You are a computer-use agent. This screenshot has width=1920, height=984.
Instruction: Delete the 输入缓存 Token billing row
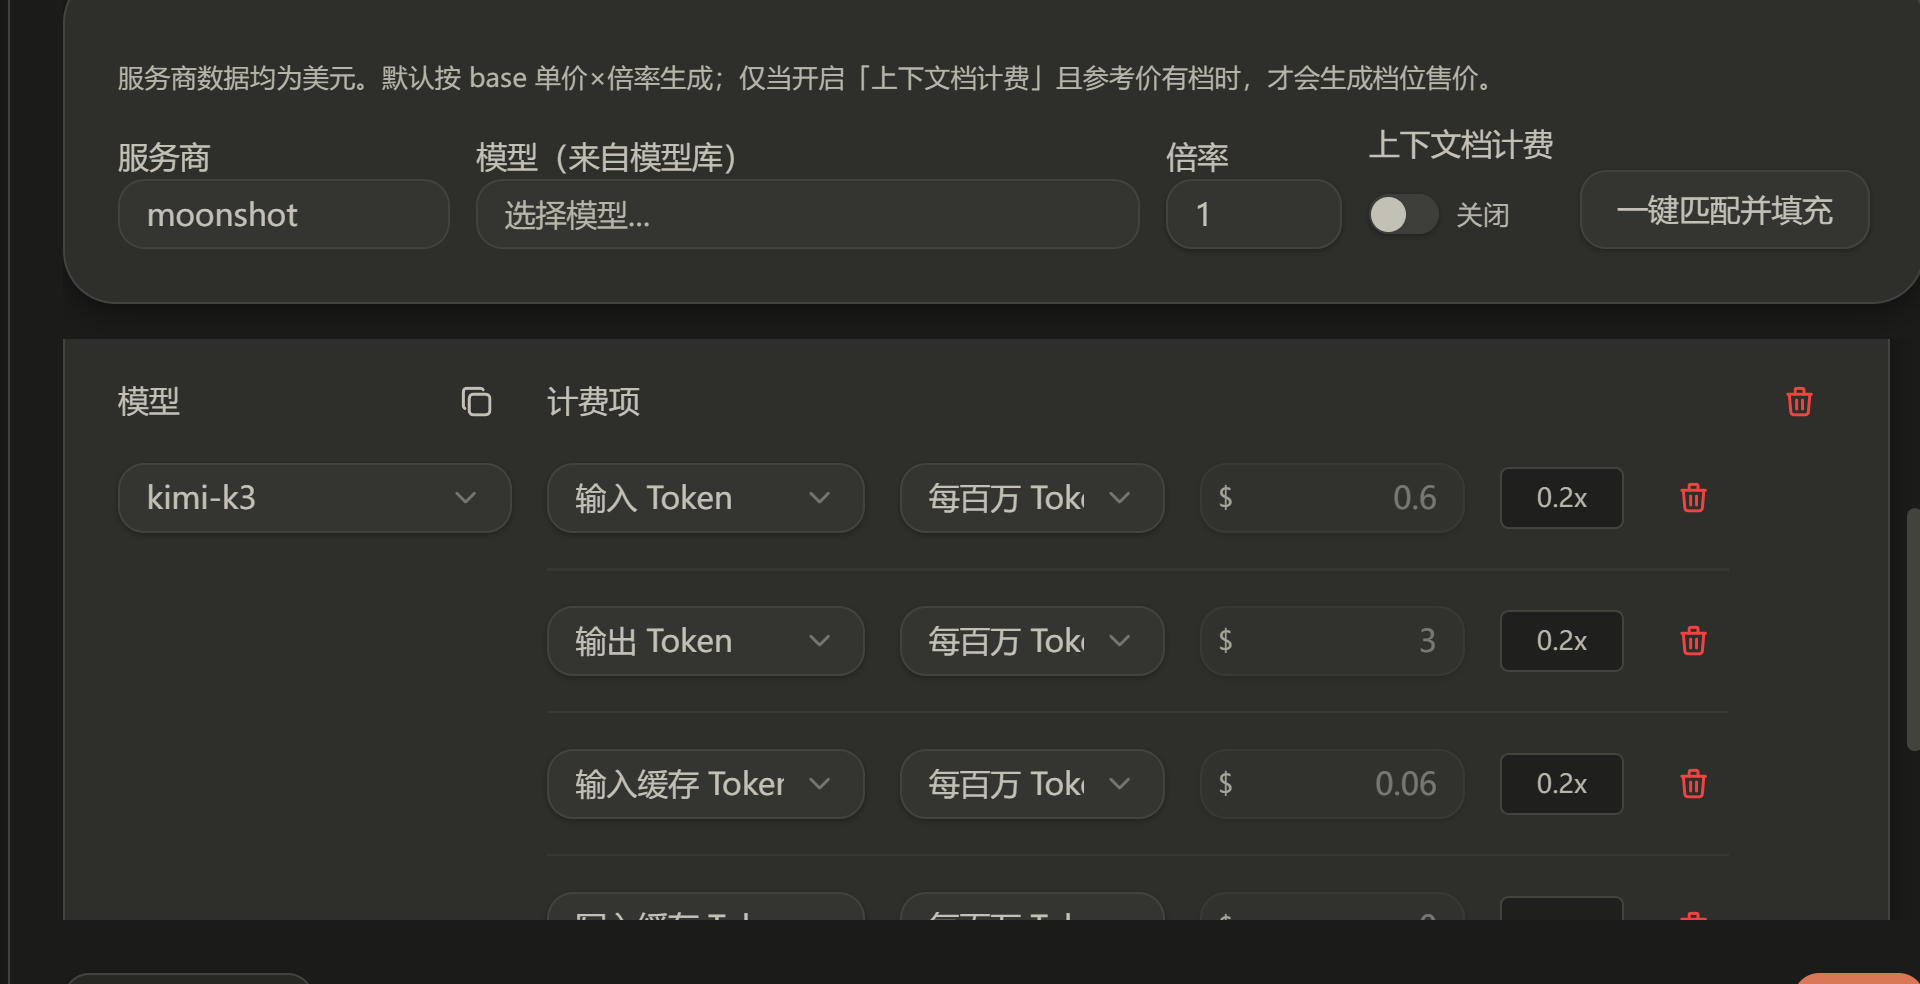point(1693,783)
